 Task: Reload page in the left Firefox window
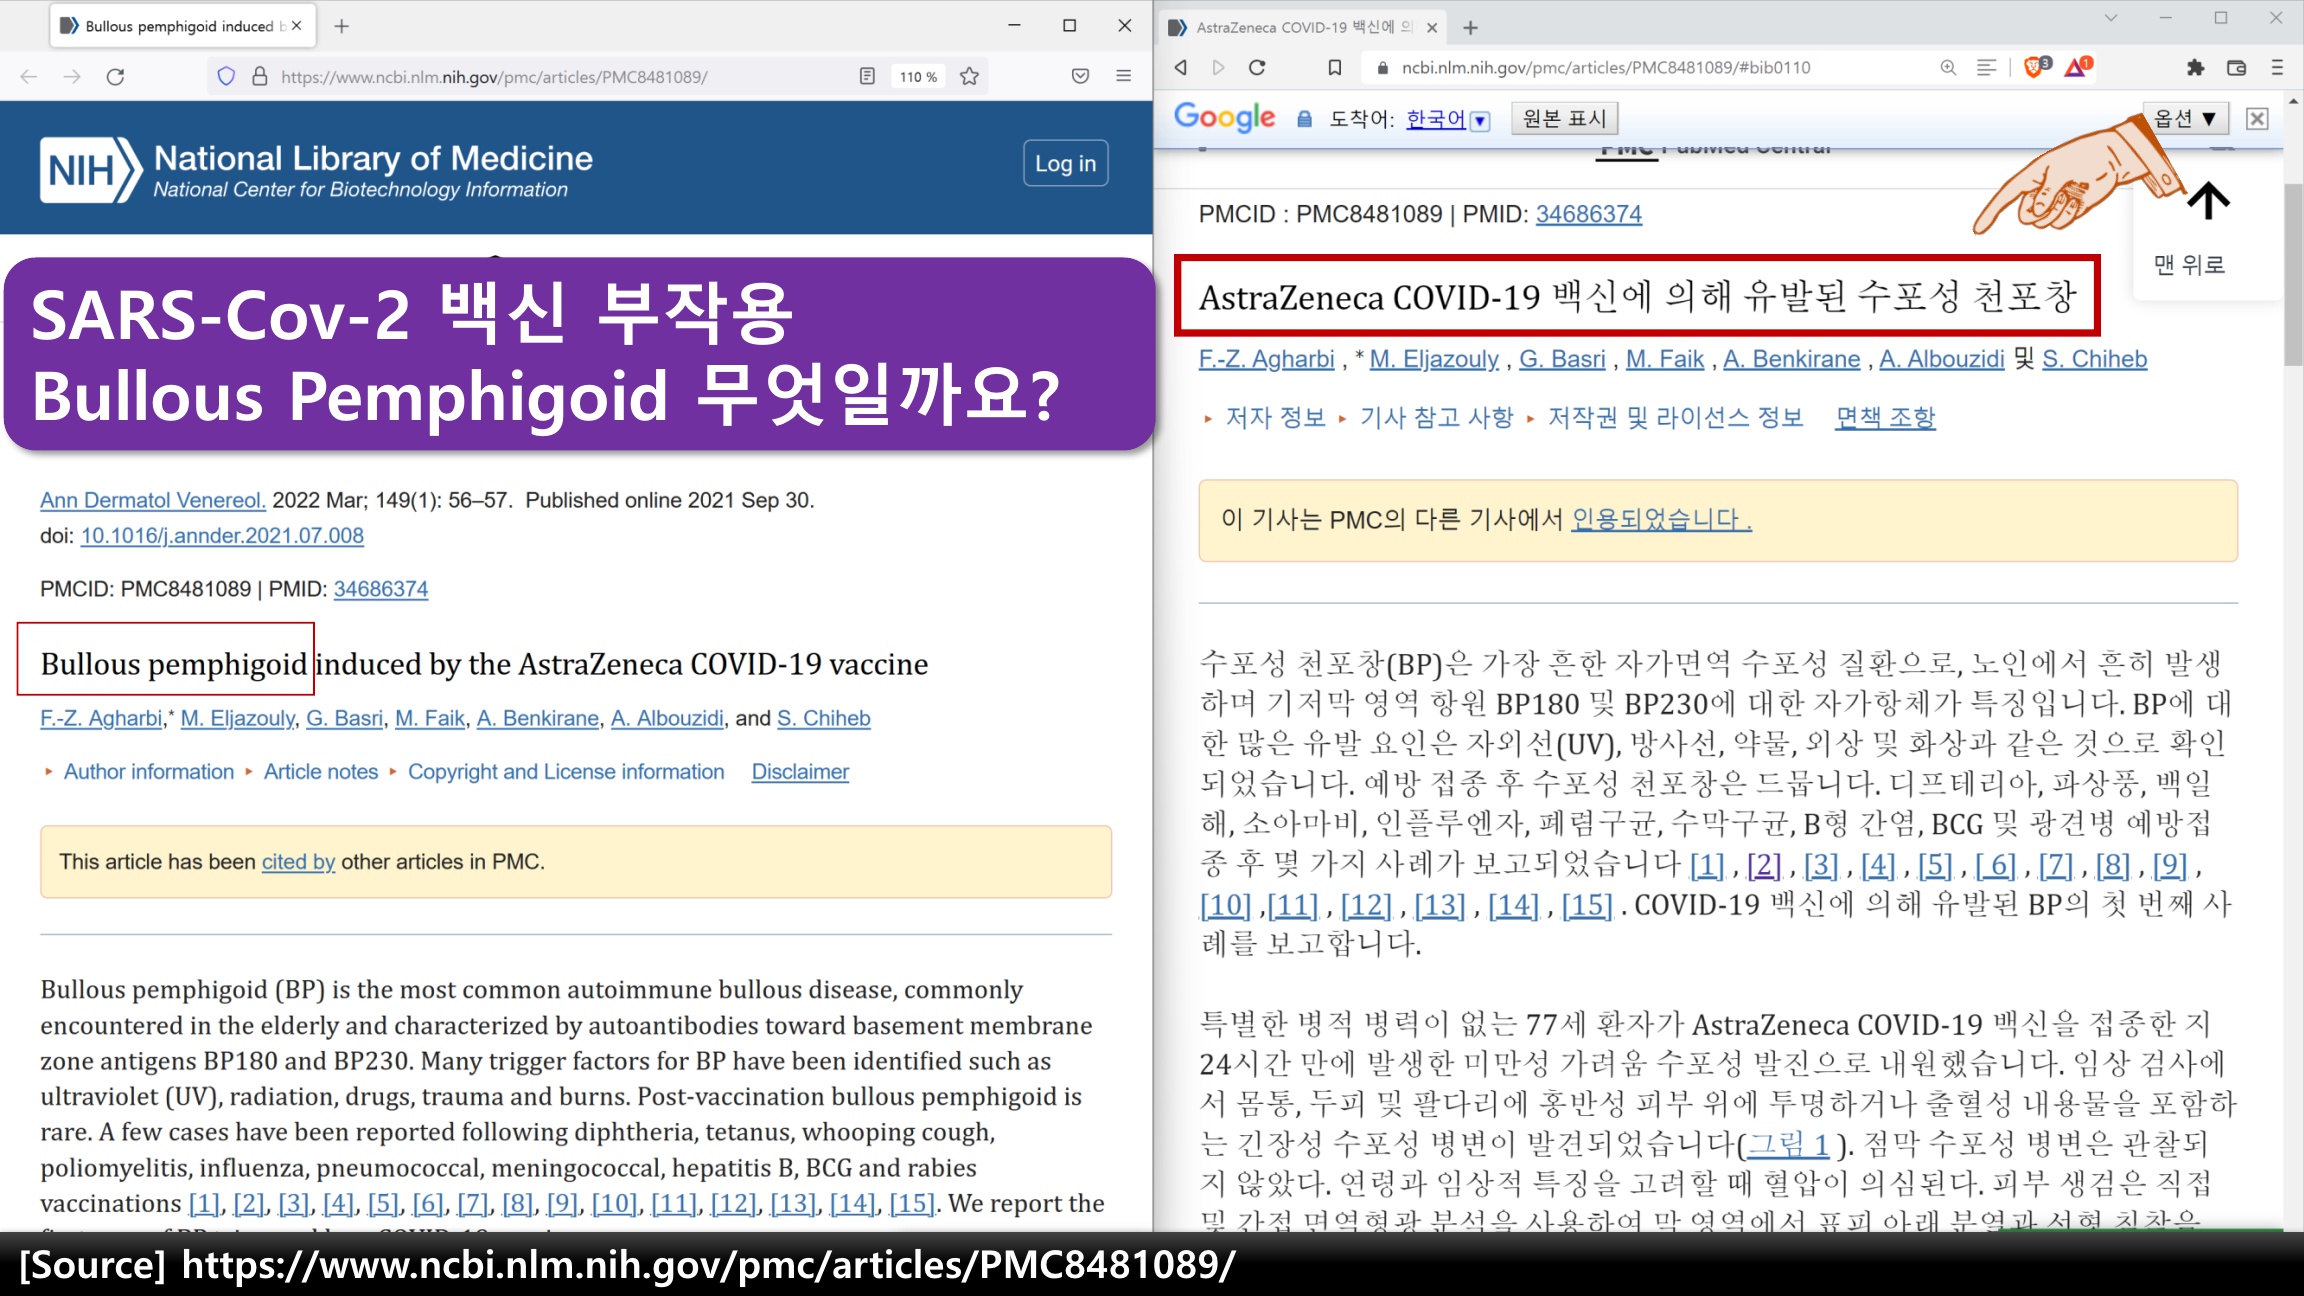tap(116, 77)
